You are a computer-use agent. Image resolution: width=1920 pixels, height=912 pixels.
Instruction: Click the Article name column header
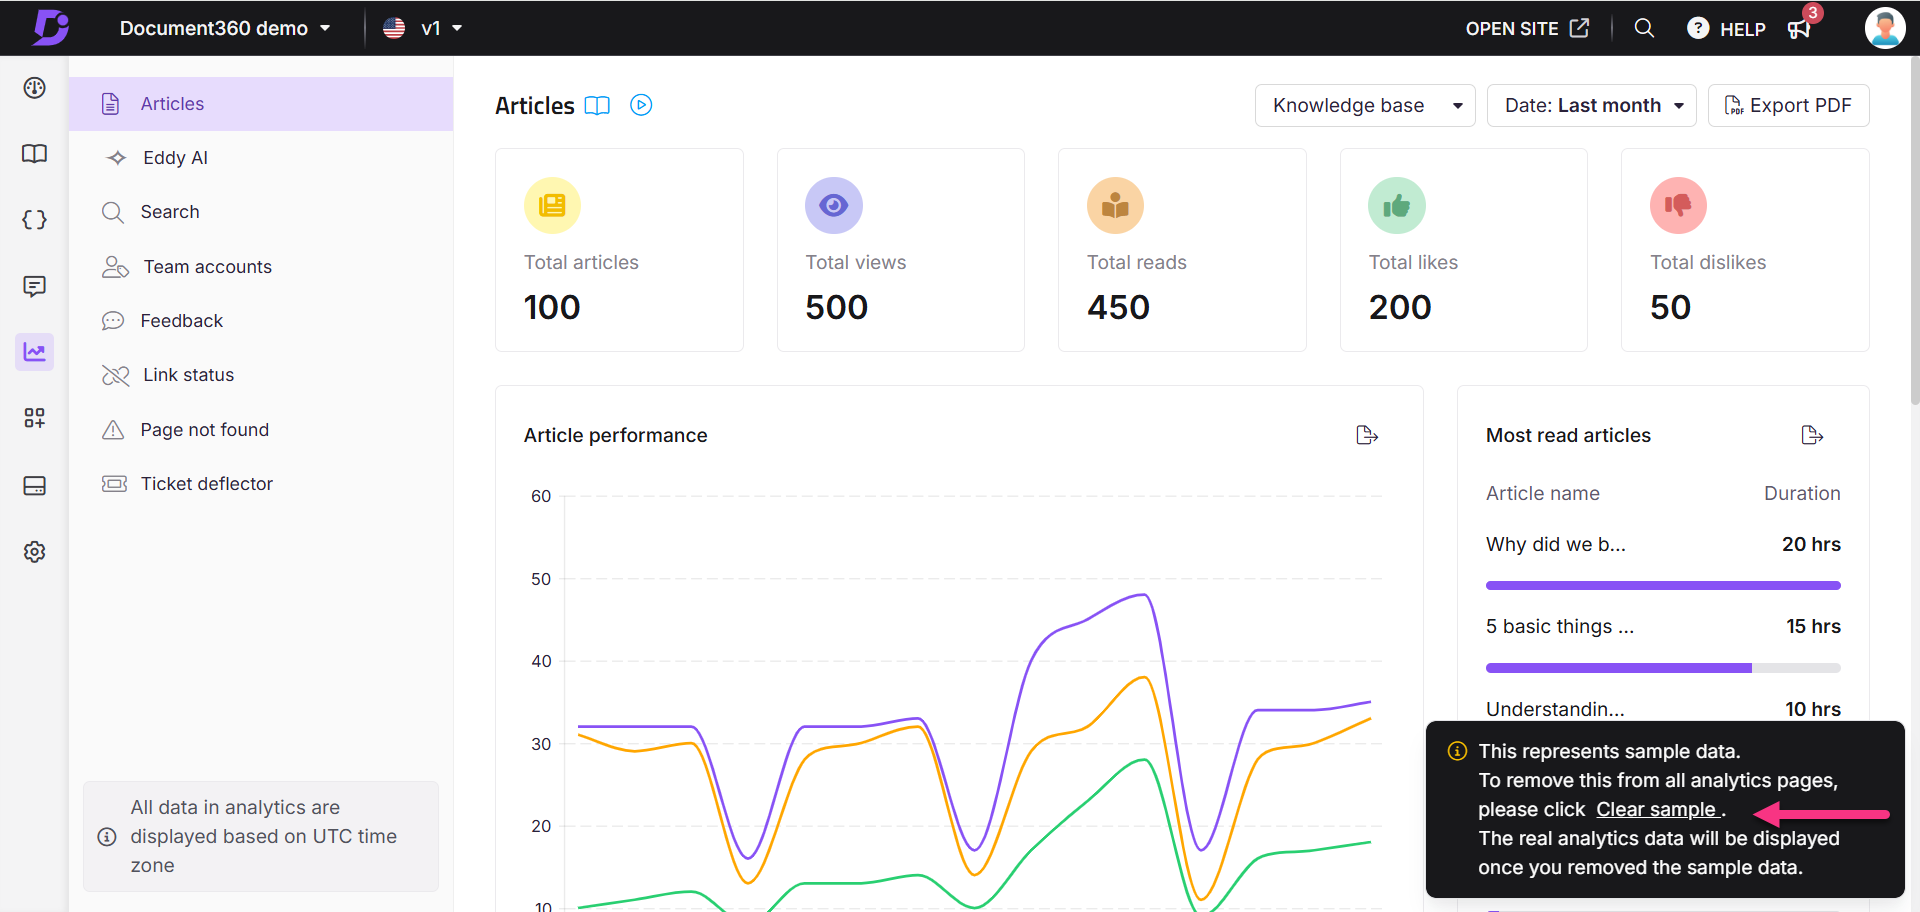tap(1543, 493)
